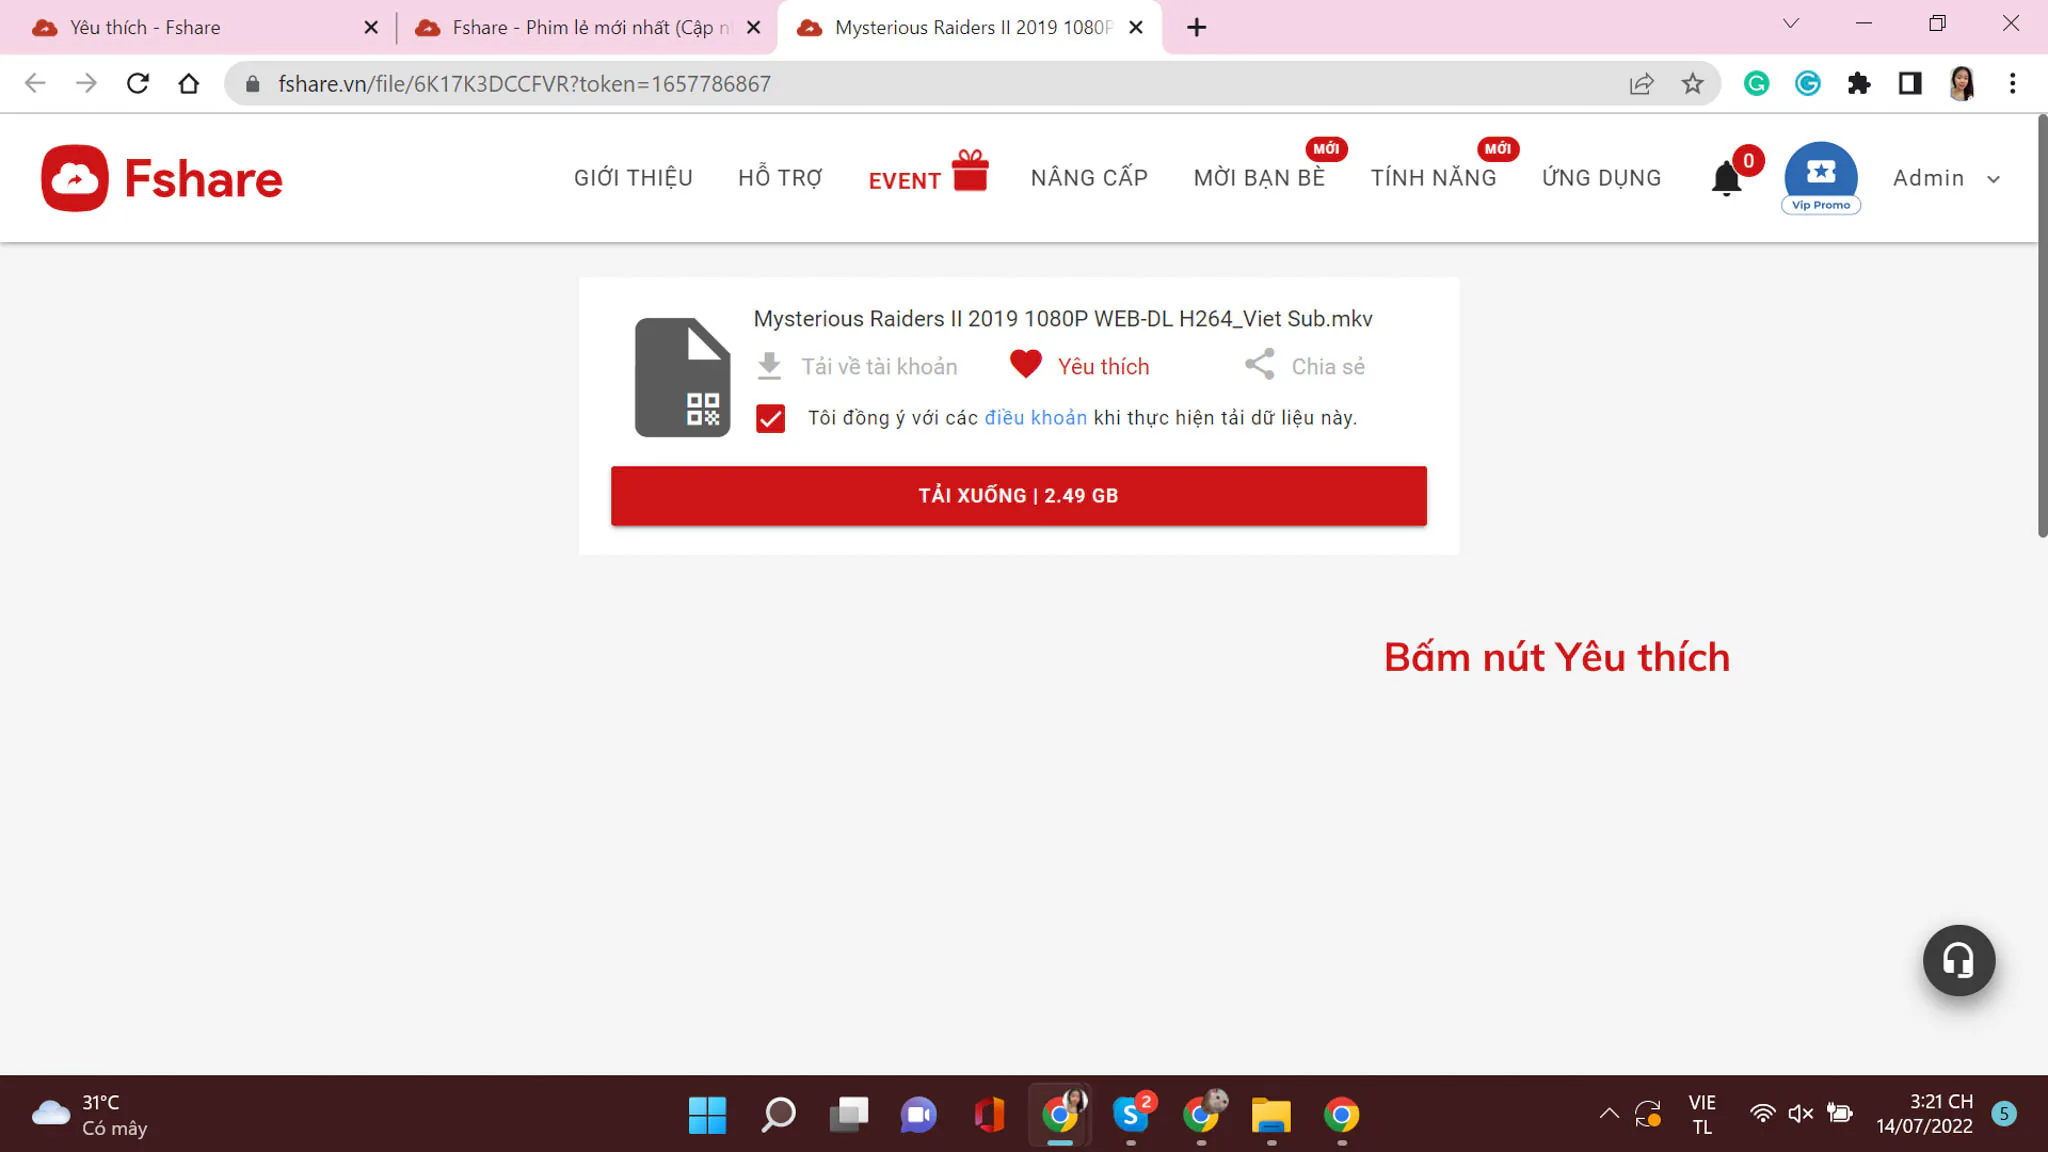Bookmark this page with the star icon
The width and height of the screenshot is (2048, 1152).
click(1692, 84)
